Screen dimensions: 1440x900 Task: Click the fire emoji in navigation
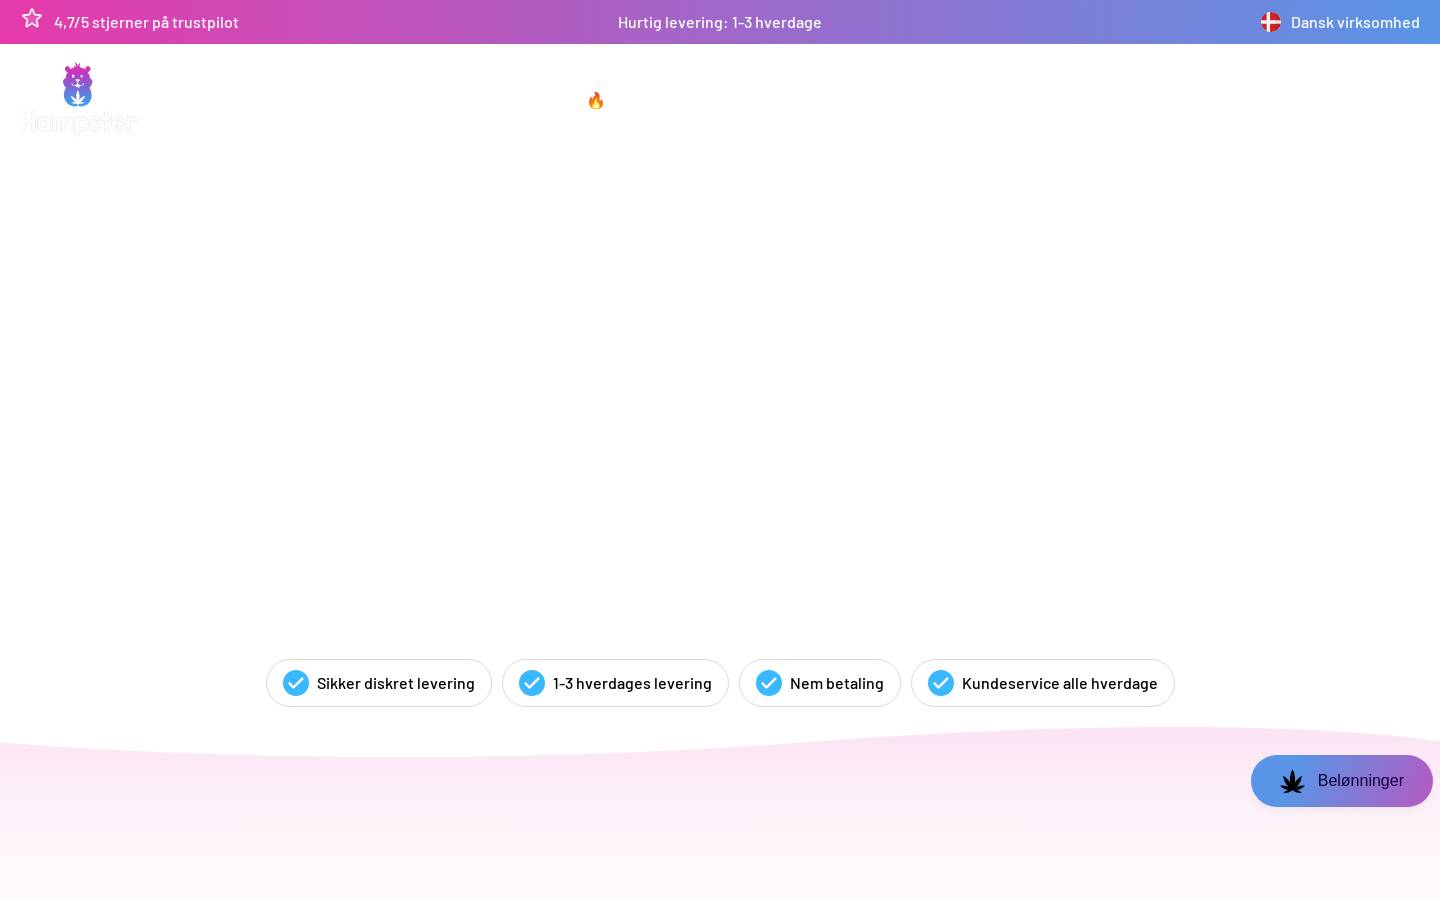[x=596, y=100]
